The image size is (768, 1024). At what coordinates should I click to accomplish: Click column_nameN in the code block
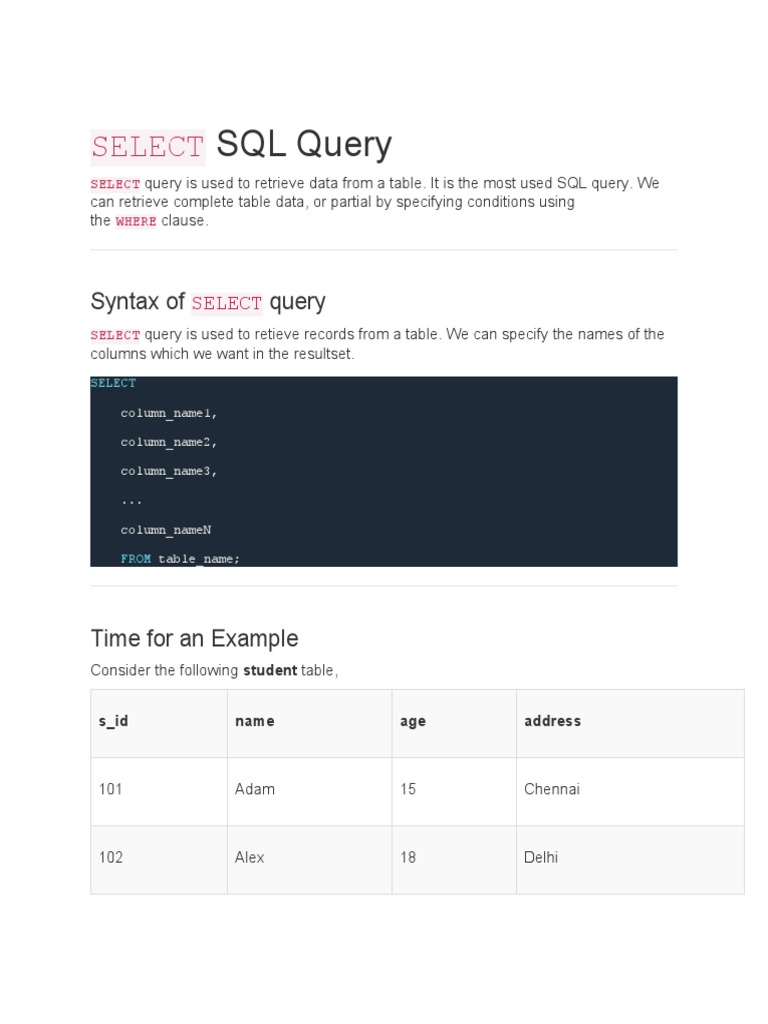tap(166, 530)
